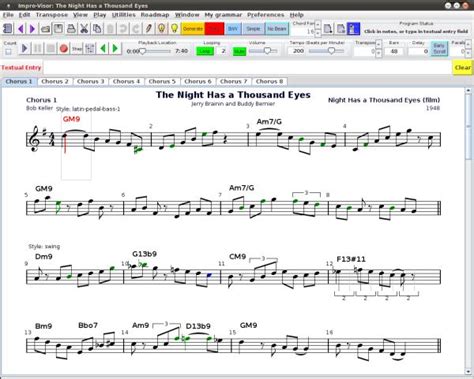Click the Delay value field
This screenshot has height=379, width=474.
pyautogui.click(x=418, y=51)
